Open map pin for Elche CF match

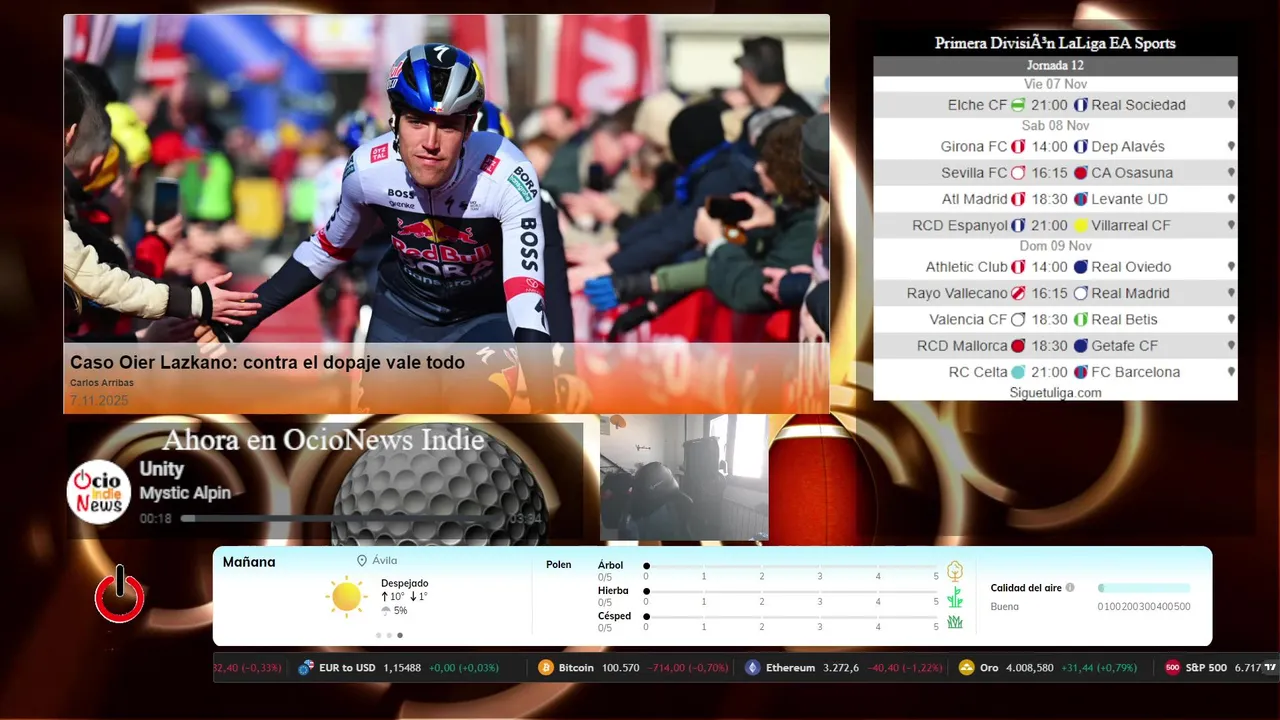tap(1231, 105)
